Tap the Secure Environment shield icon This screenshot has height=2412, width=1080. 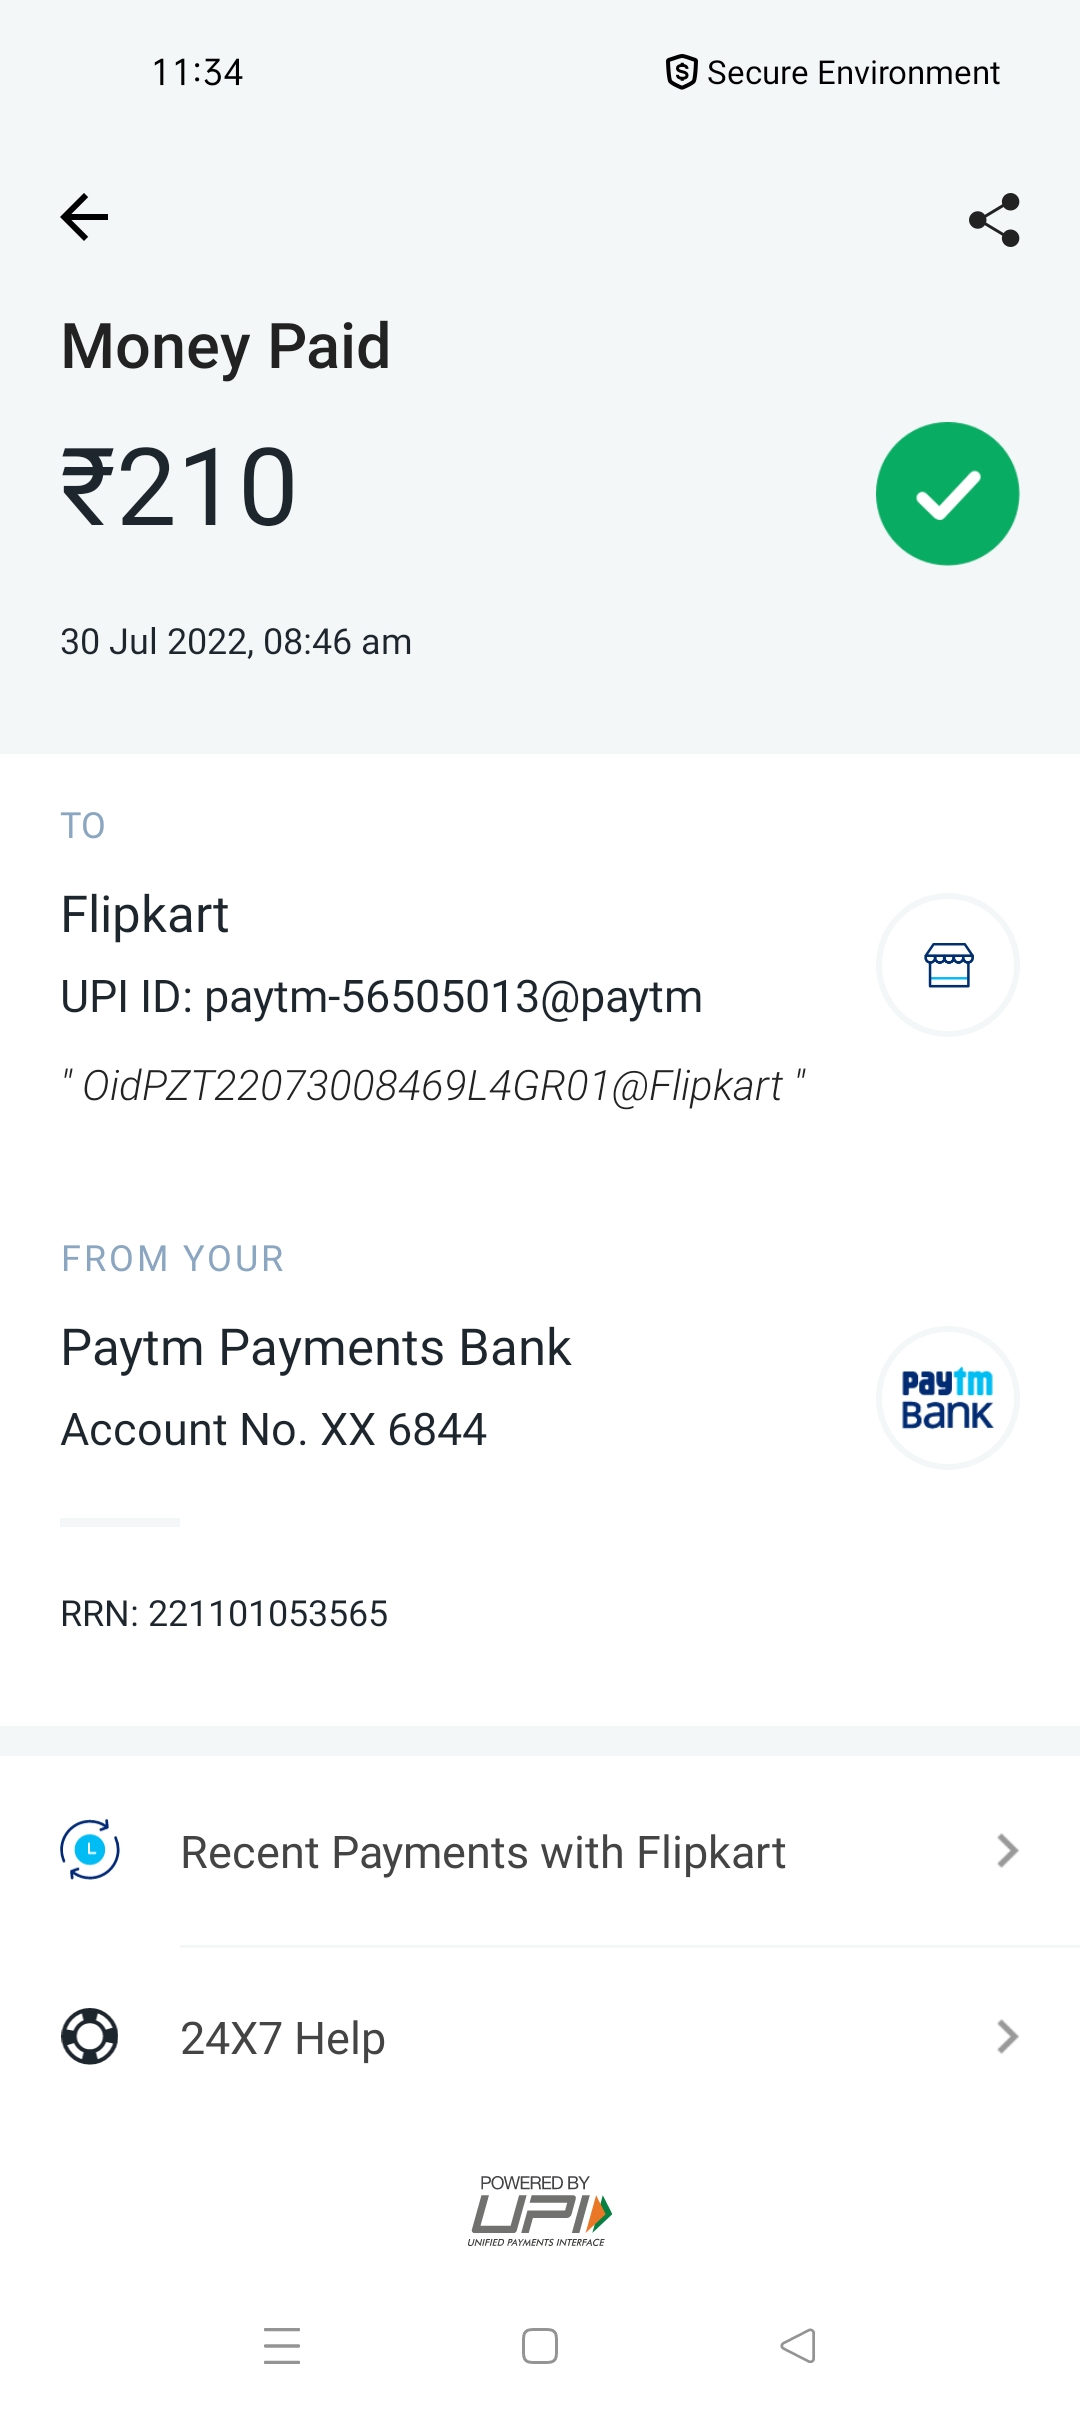(x=681, y=72)
